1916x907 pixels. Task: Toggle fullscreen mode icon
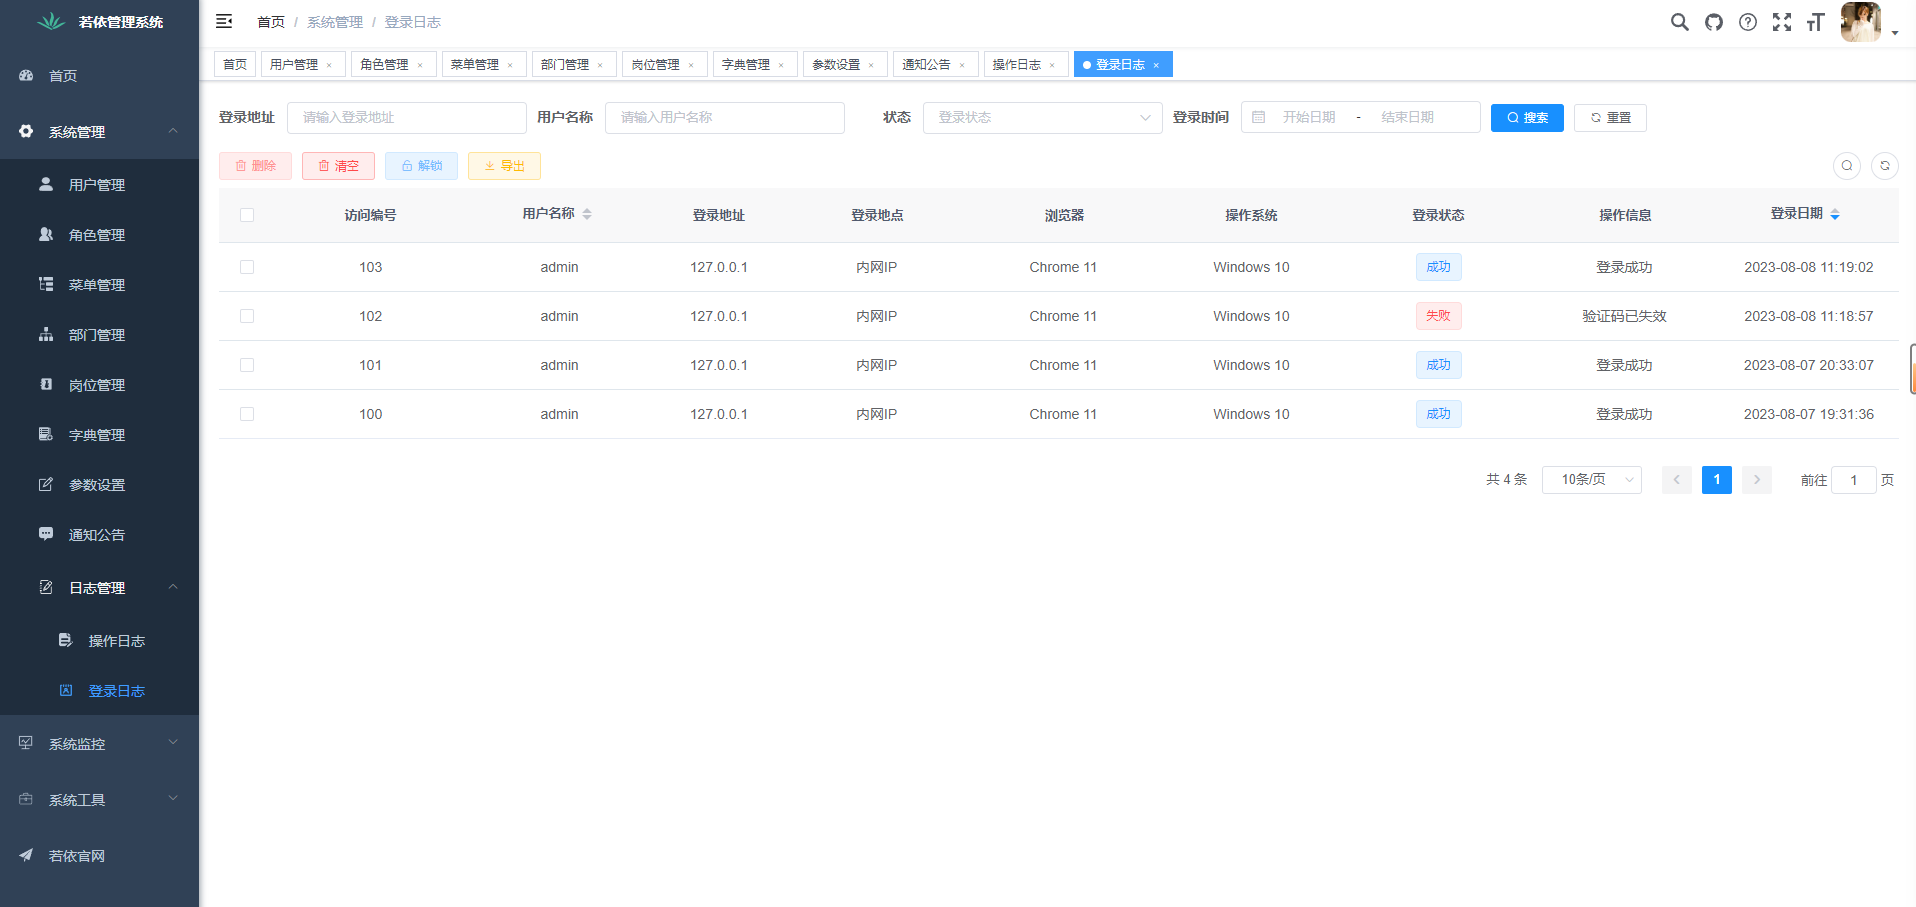(x=1782, y=22)
